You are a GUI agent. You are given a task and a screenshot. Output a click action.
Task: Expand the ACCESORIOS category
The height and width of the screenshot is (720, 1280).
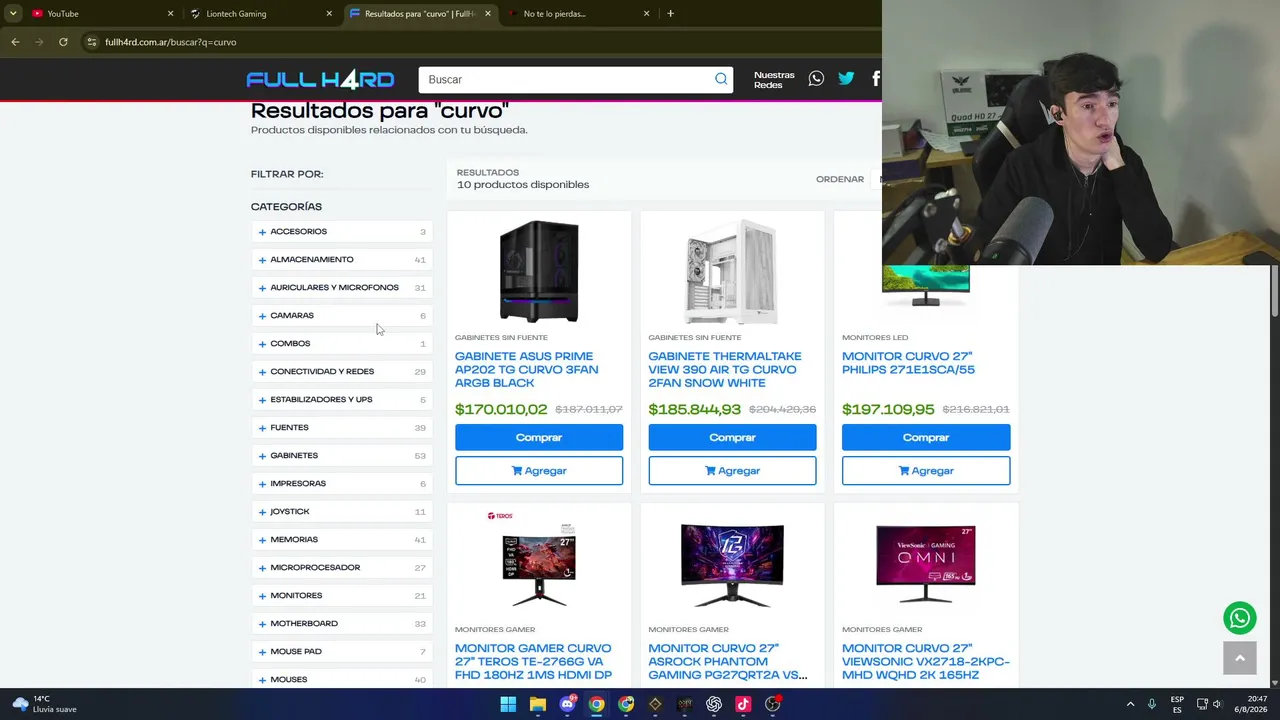[342, 232]
